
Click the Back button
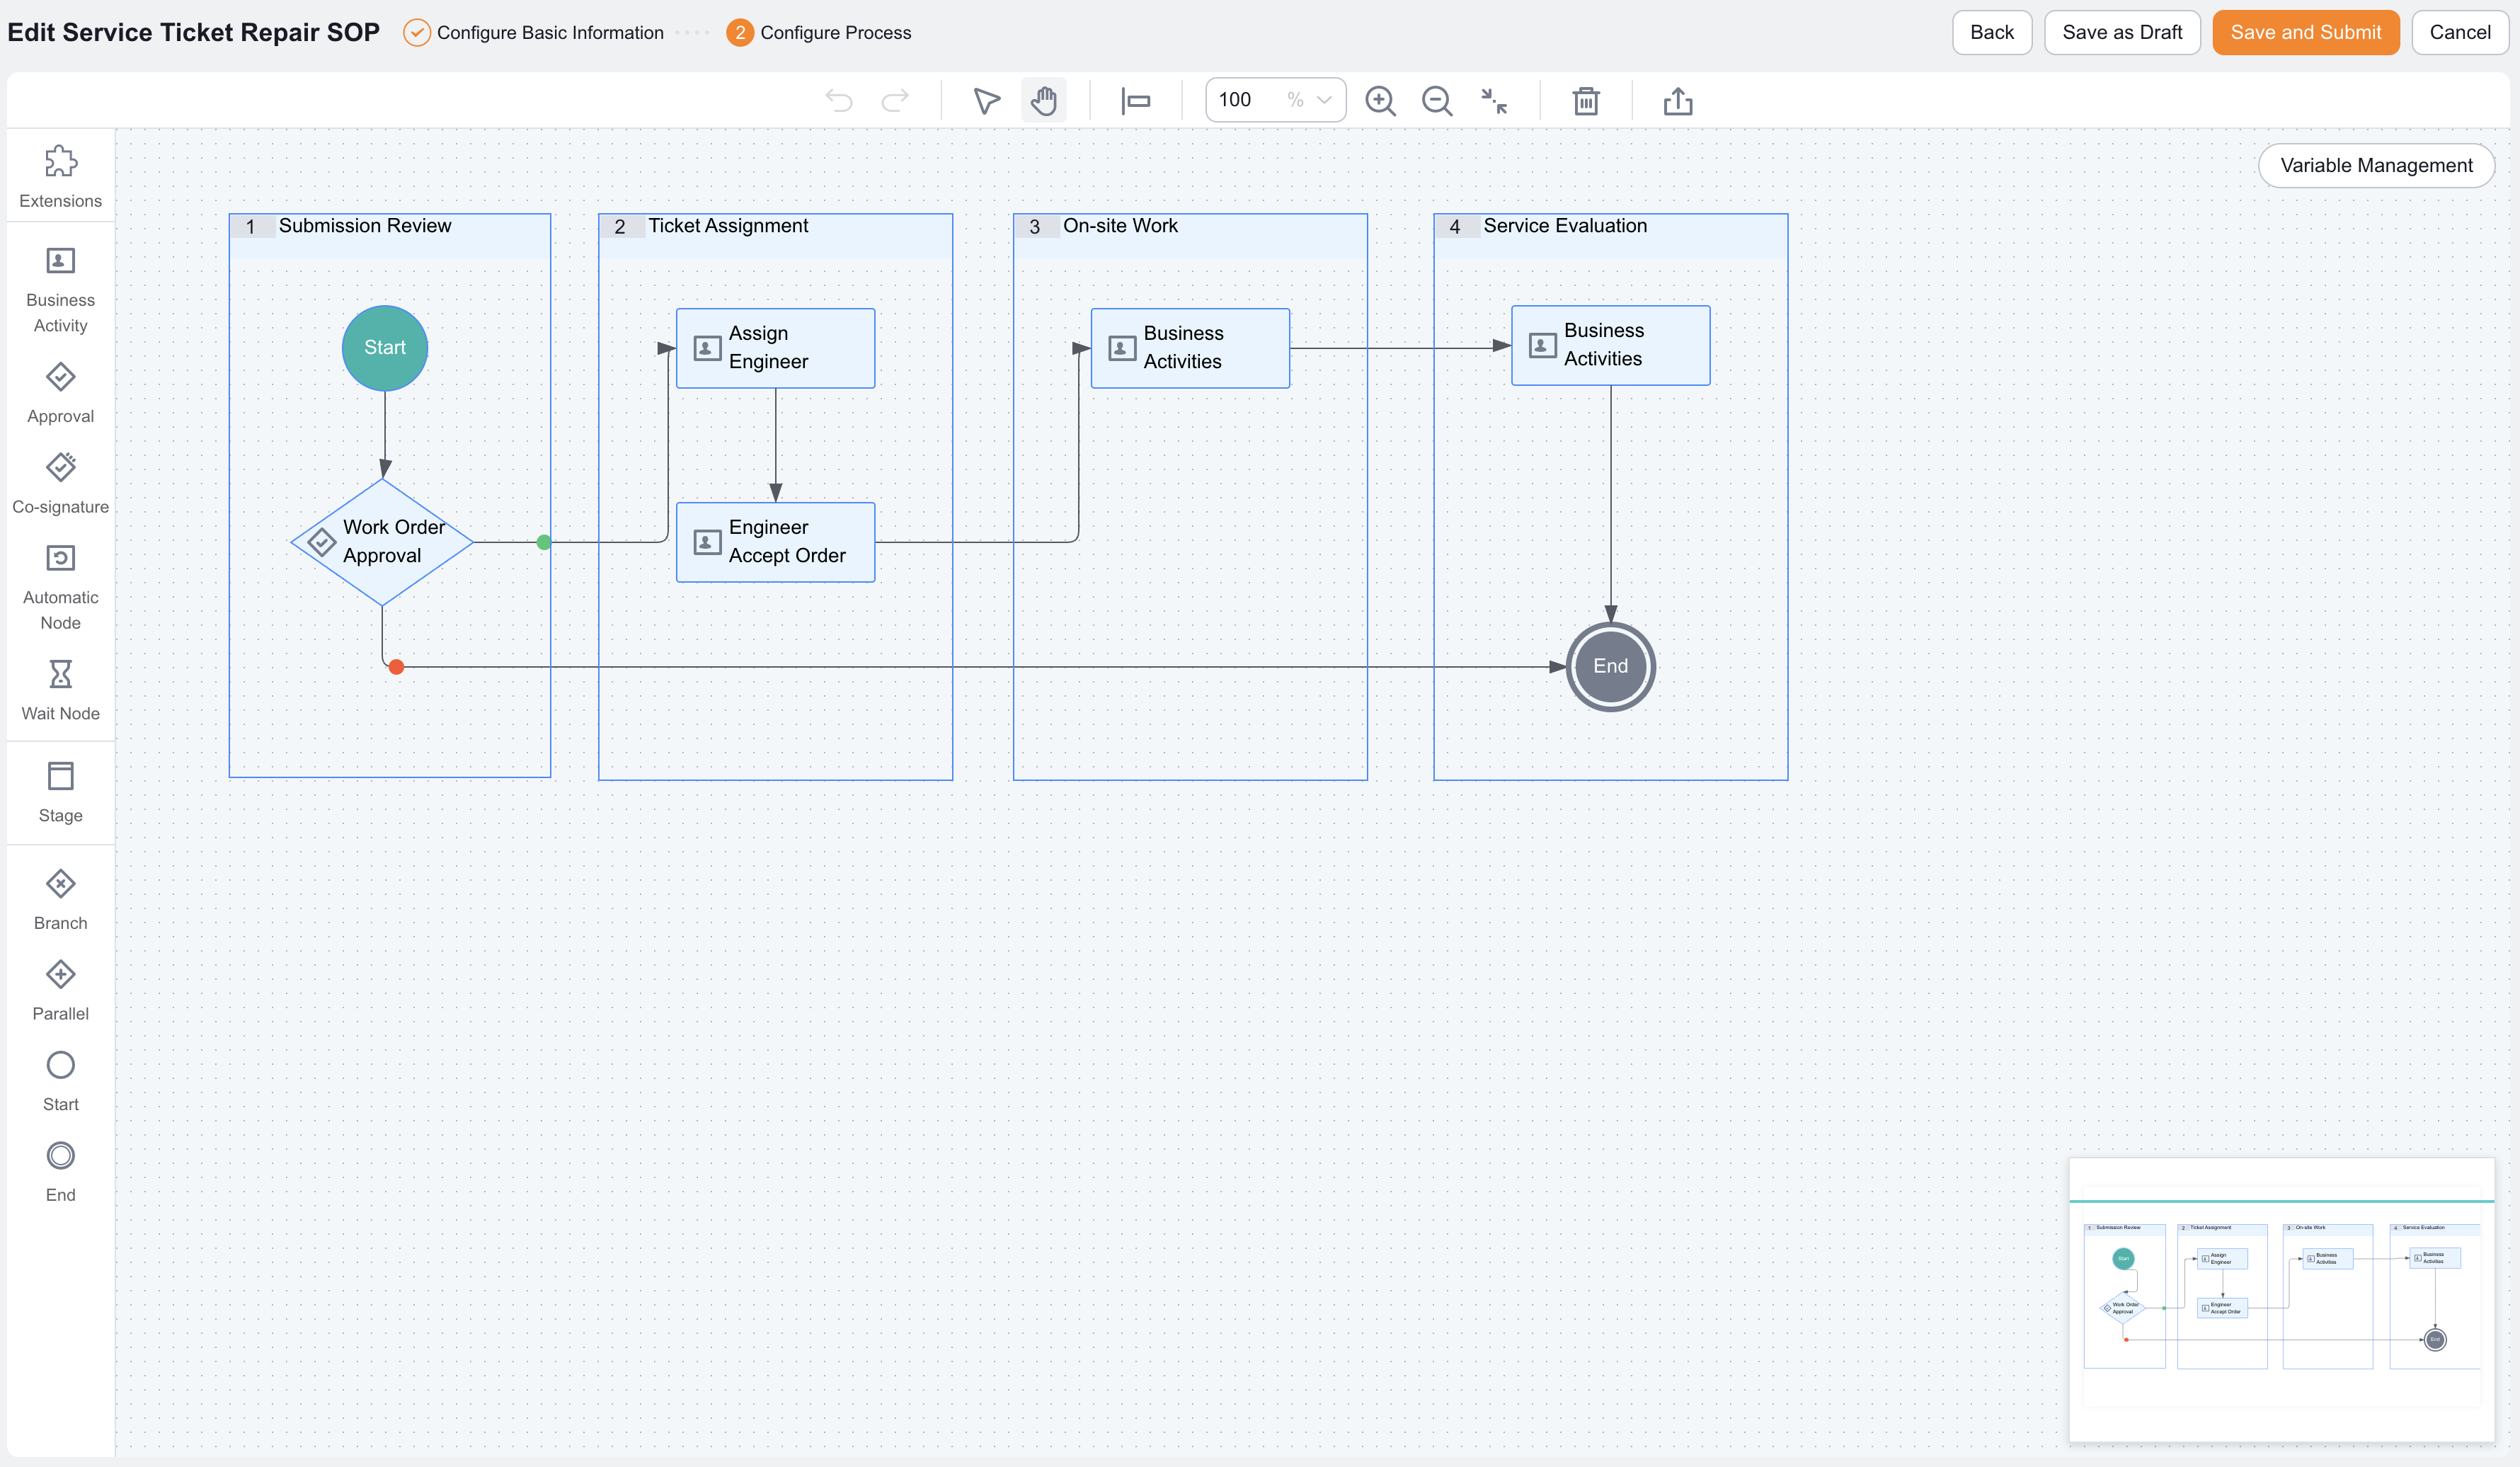tap(1991, 32)
